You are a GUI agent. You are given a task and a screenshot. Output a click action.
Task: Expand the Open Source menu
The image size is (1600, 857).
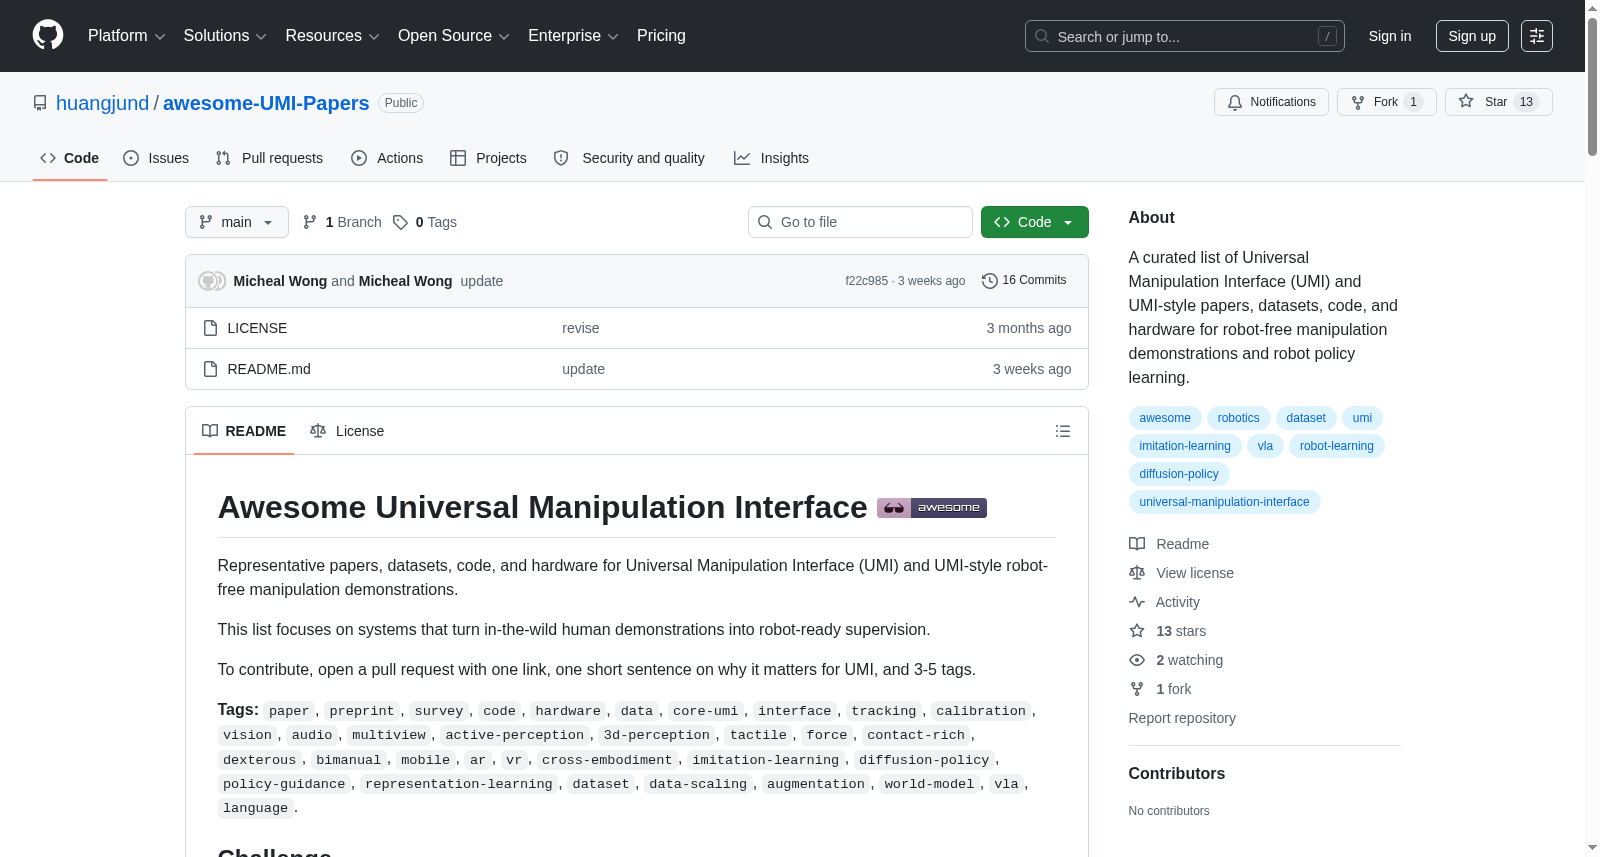[454, 36]
